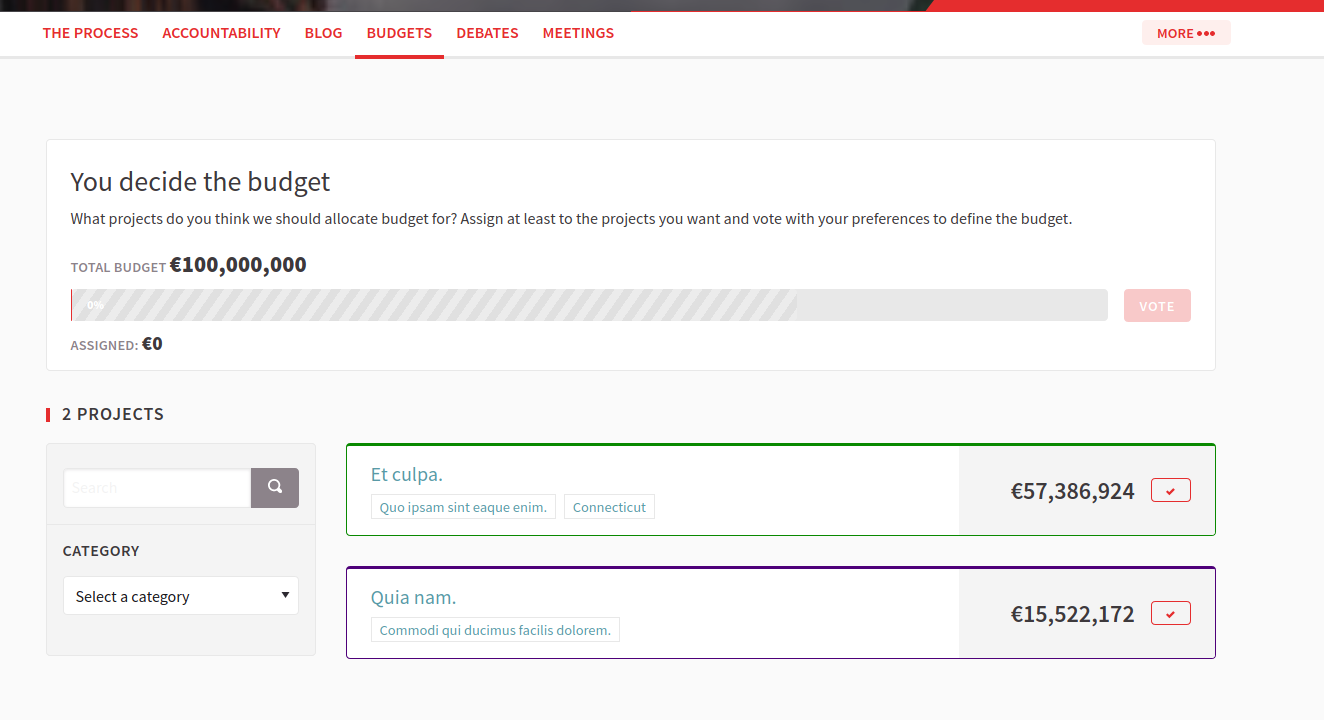Image resolution: width=1324 pixels, height=720 pixels.
Task: Open the "Et culpa." project
Action: point(407,474)
